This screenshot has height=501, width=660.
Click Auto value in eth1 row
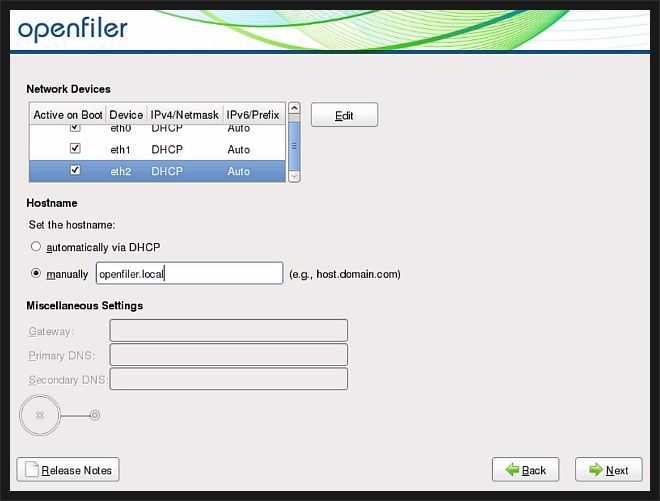239,149
